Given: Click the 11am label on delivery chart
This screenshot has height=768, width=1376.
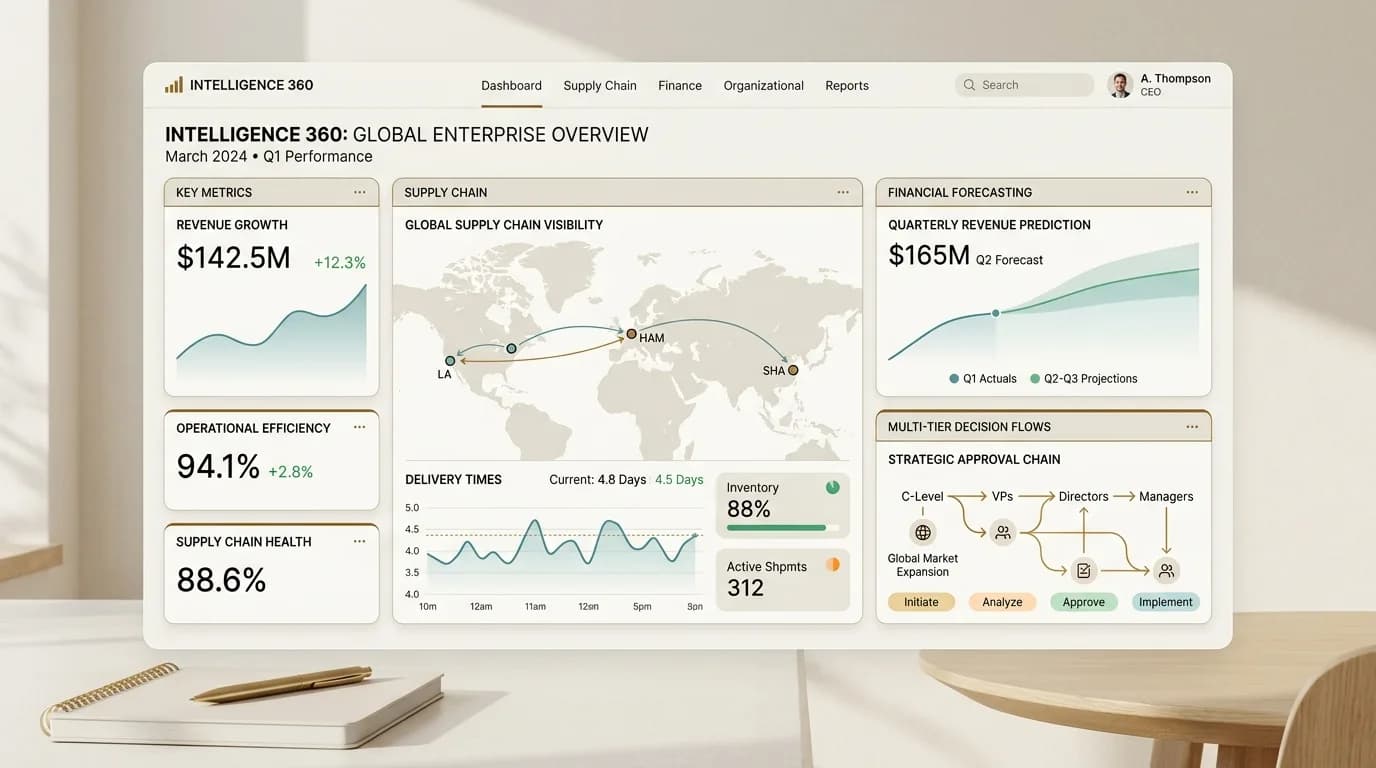Looking at the screenshot, I should tap(535, 607).
